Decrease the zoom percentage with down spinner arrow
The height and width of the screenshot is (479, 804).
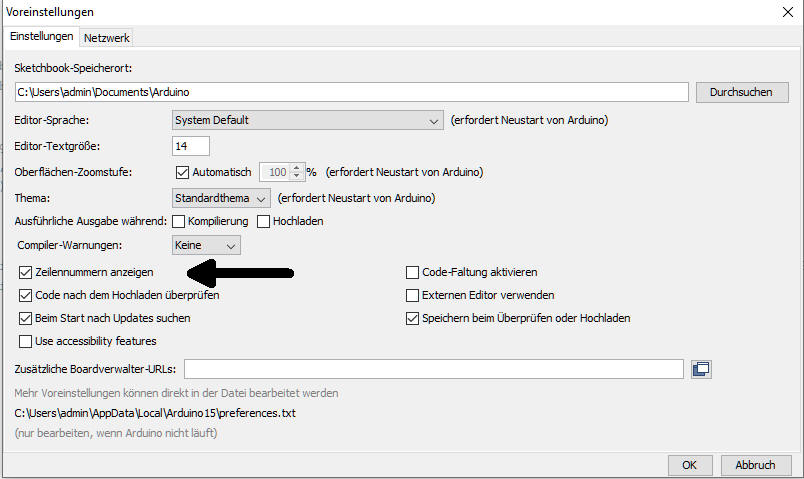(x=296, y=176)
